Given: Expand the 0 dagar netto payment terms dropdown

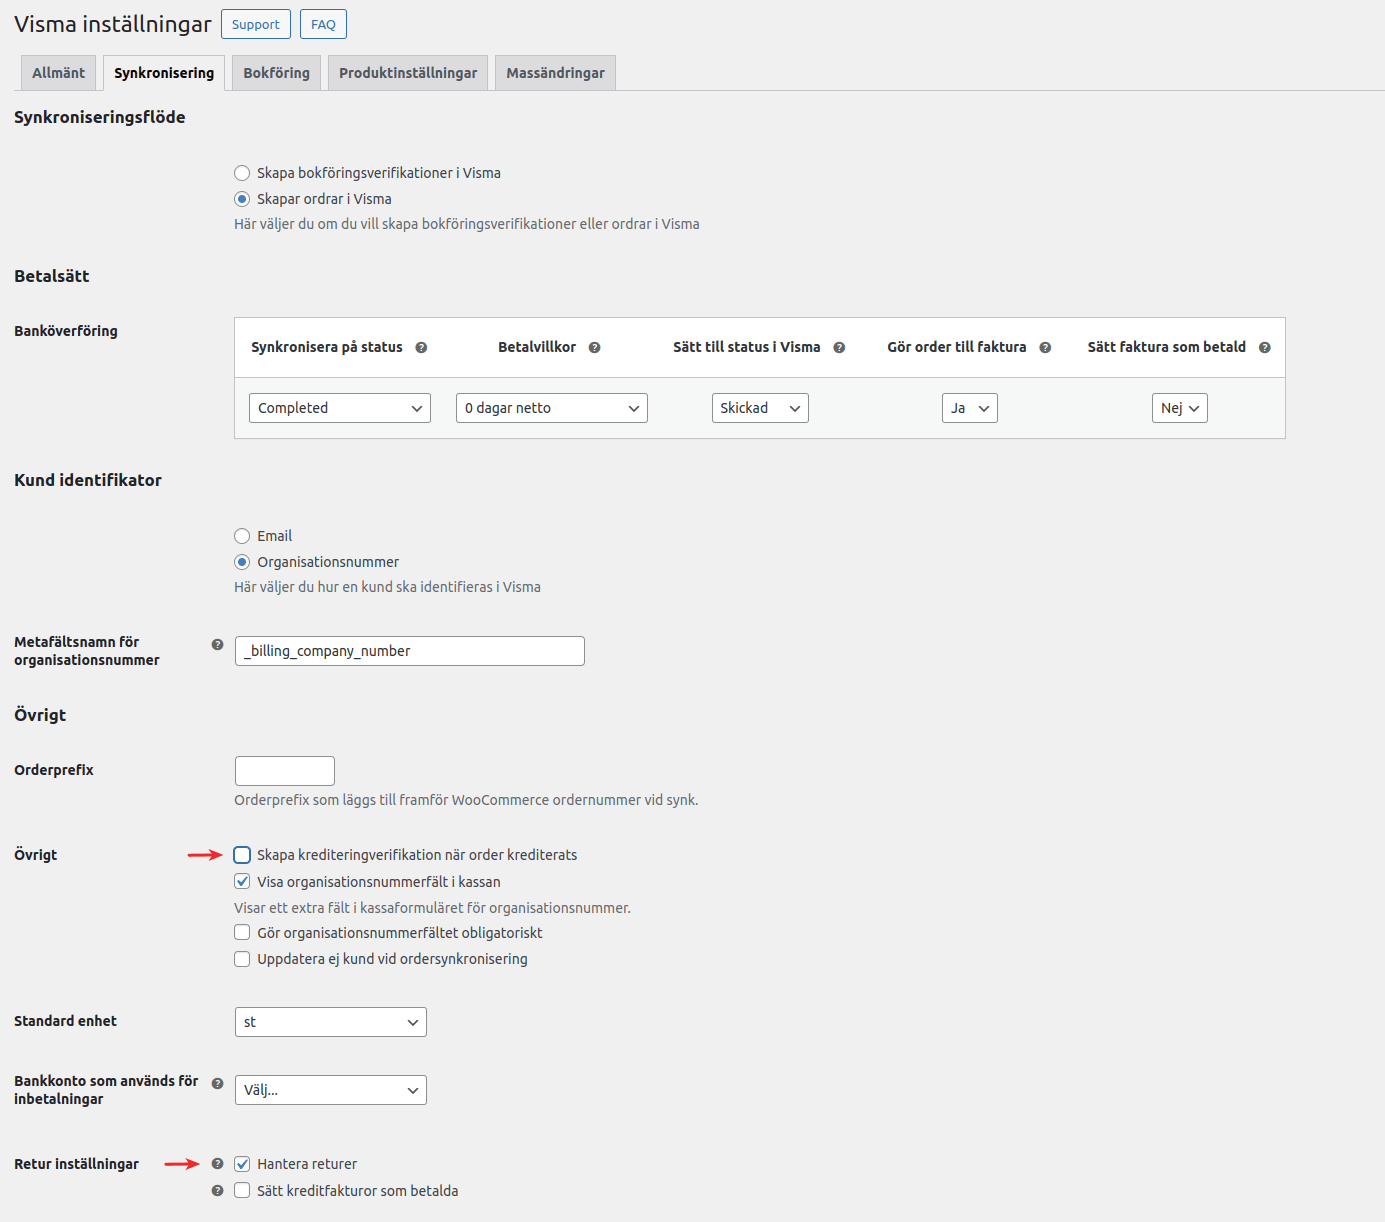Looking at the screenshot, I should [551, 408].
